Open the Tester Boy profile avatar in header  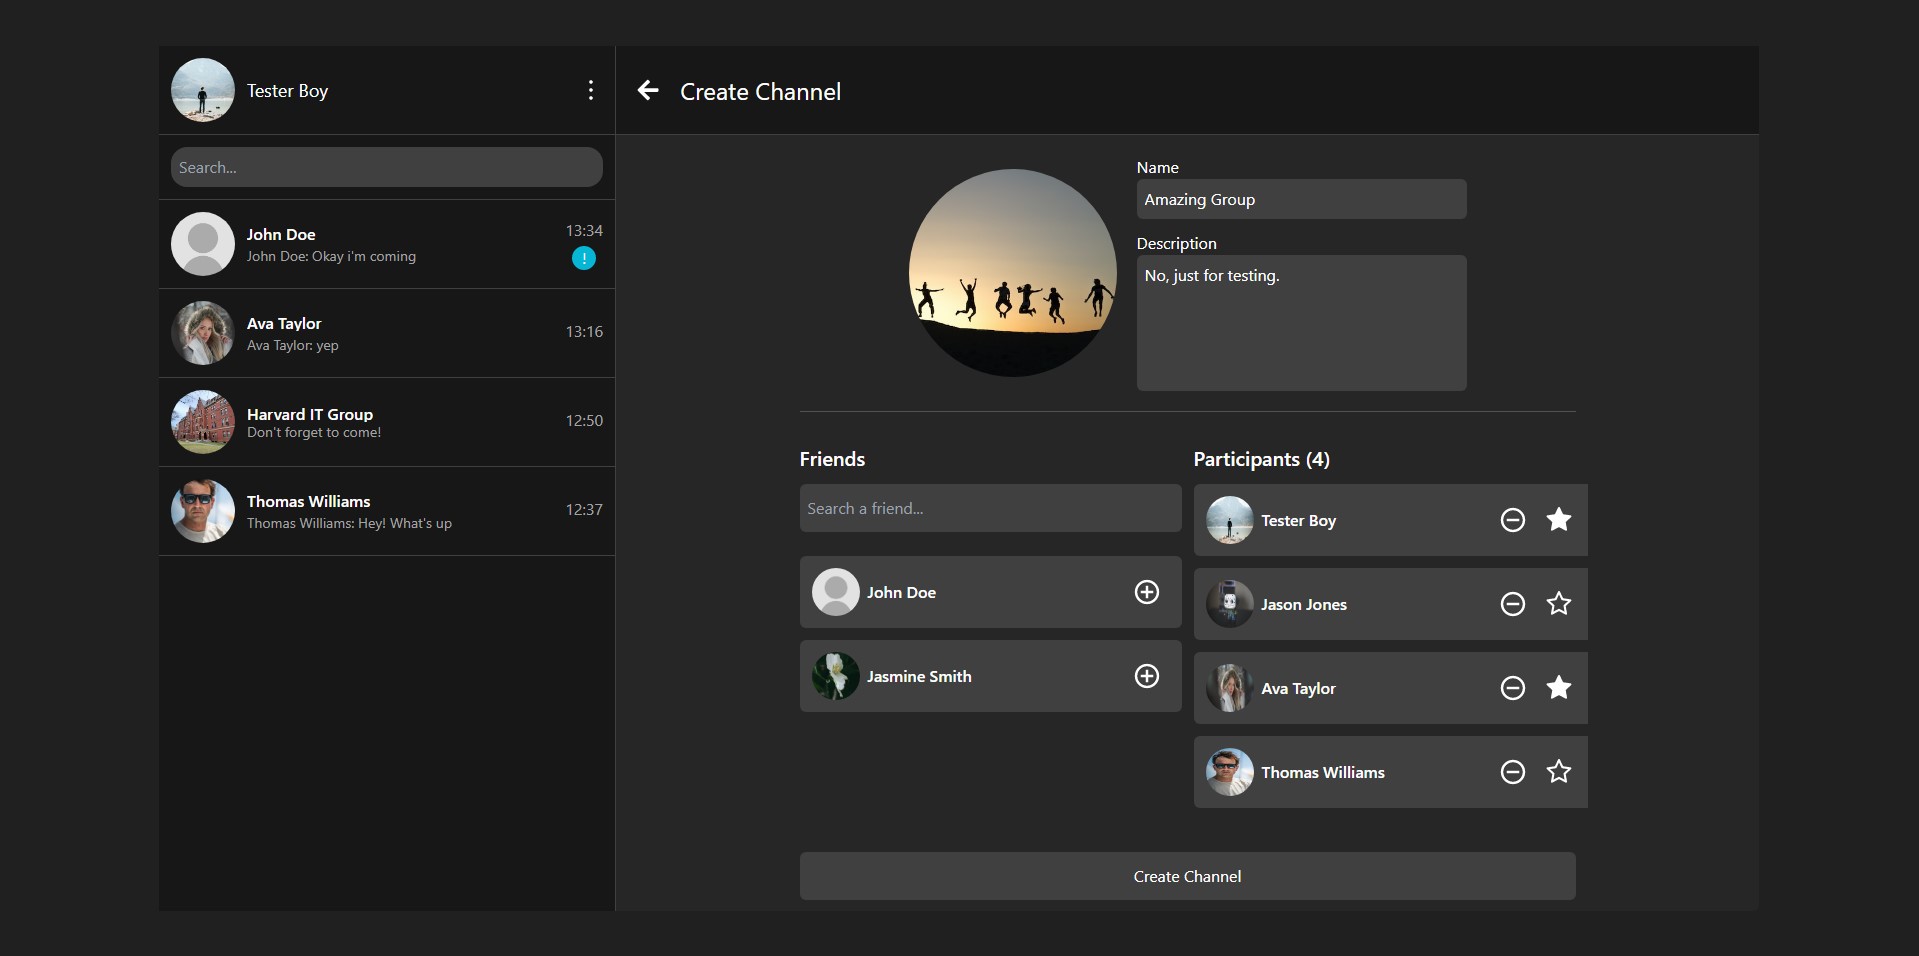pyautogui.click(x=203, y=90)
